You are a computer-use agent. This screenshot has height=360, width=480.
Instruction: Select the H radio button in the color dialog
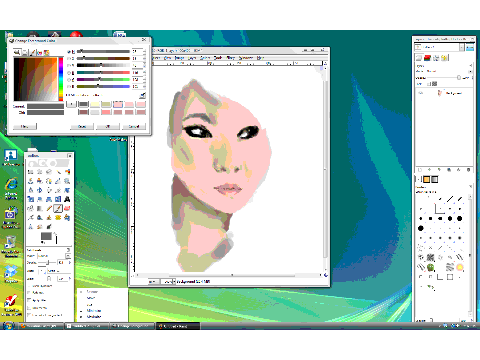pyautogui.click(x=69, y=52)
